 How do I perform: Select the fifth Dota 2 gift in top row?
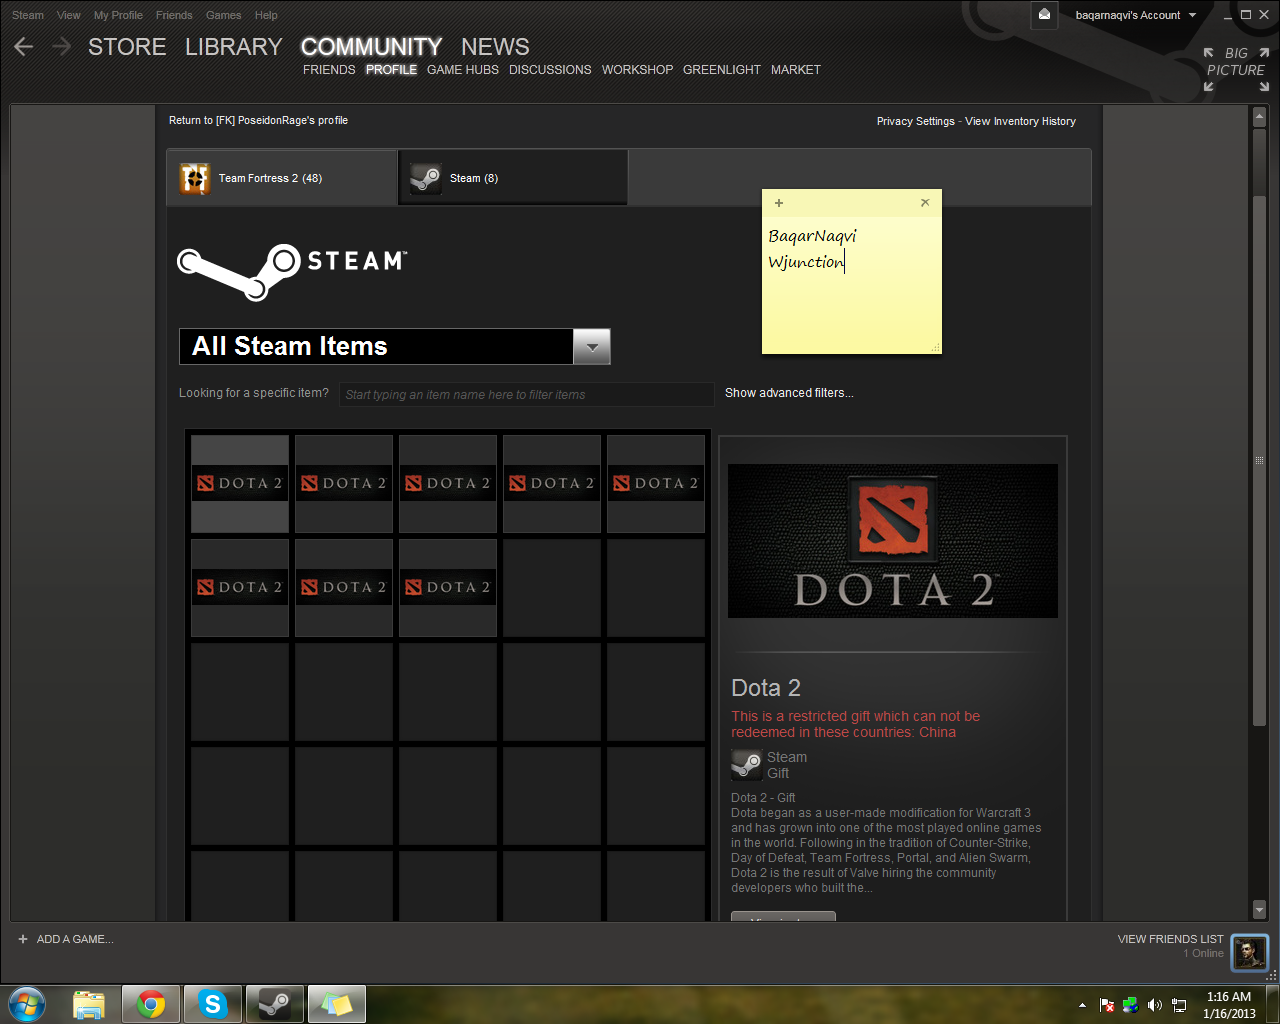pyautogui.click(x=656, y=484)
